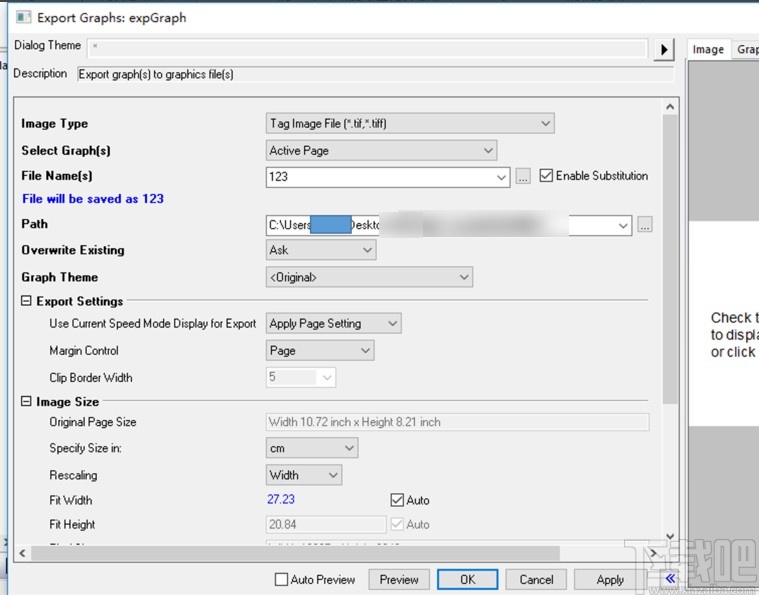Open the Overwrite Existing dropdown

(x=321, y=250)
